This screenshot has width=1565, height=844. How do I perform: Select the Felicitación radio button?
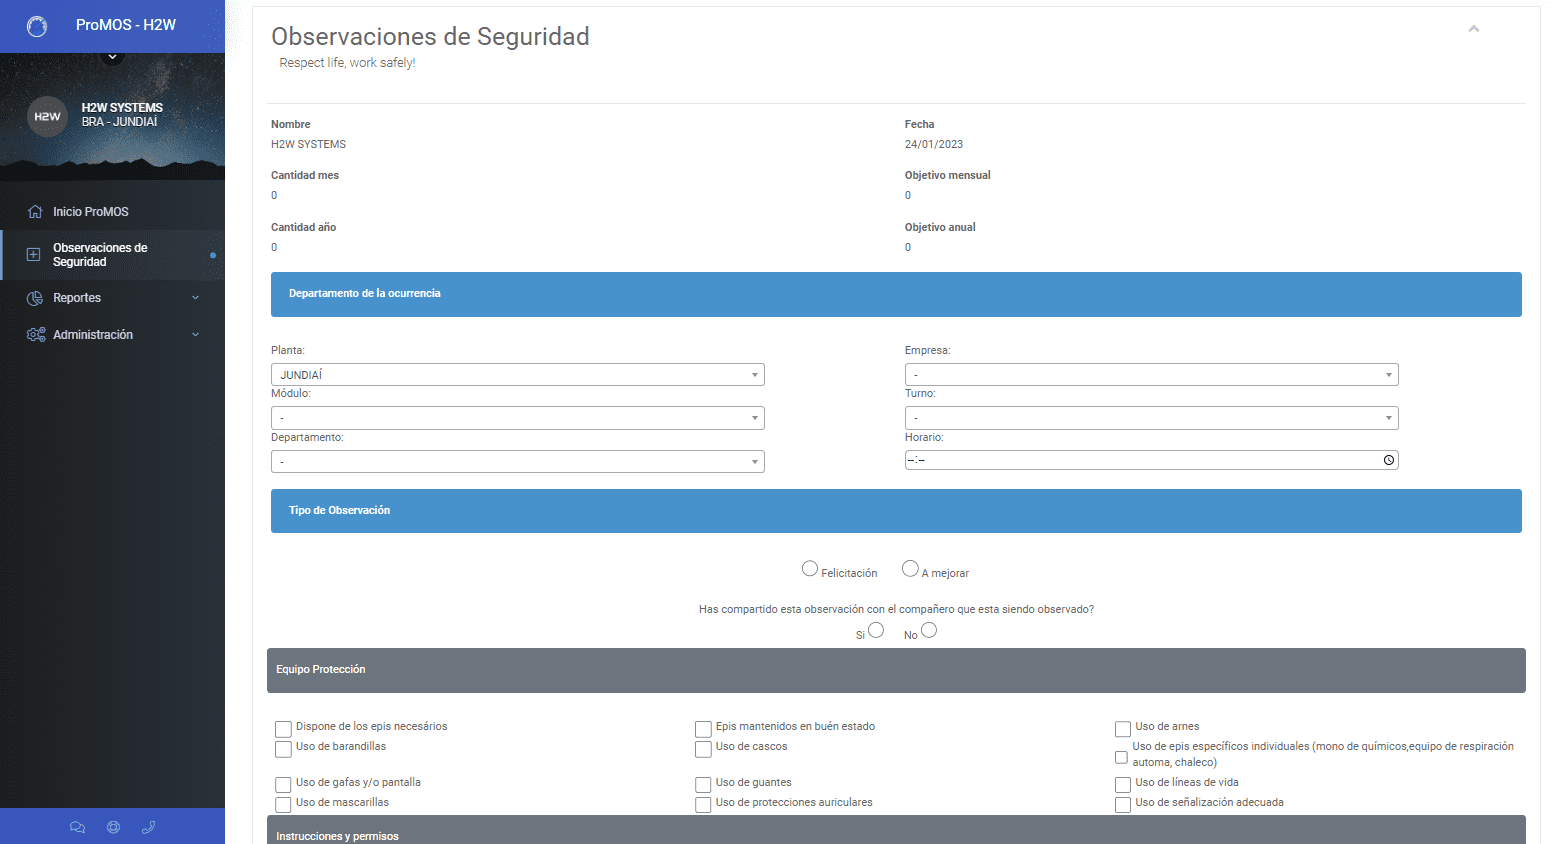pyautogui.click(x=810, y=569)
